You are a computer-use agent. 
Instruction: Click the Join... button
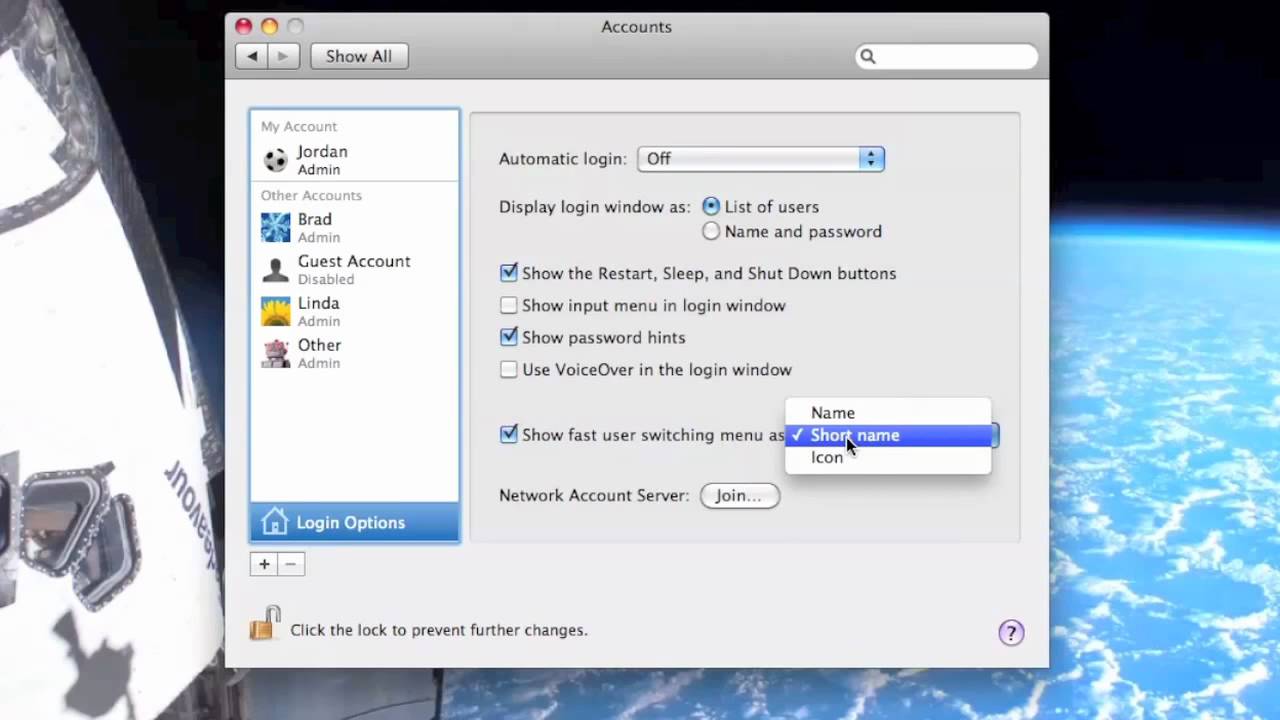coord(739,495)
